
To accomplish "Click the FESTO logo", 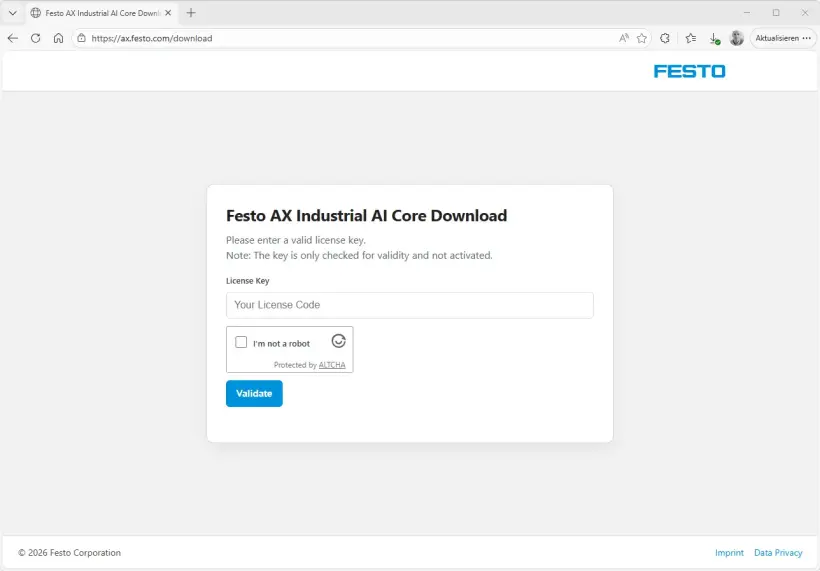I will coord(689,71).
